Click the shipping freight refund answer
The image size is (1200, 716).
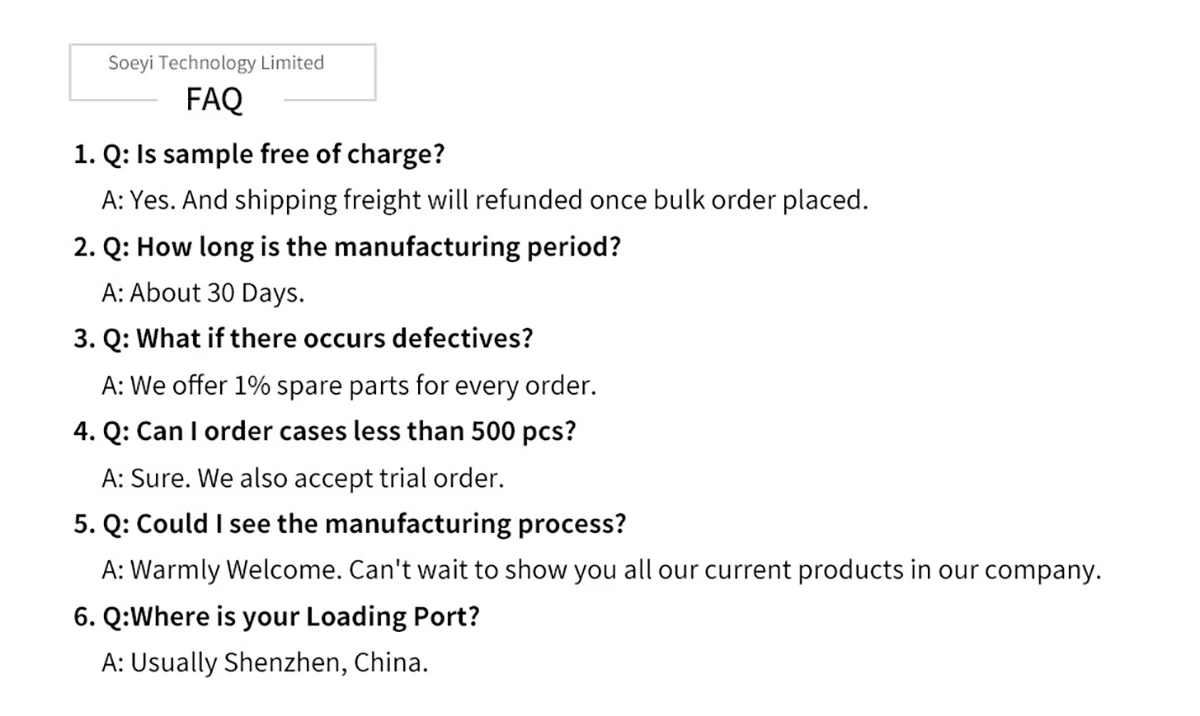(x=485, y=200)
